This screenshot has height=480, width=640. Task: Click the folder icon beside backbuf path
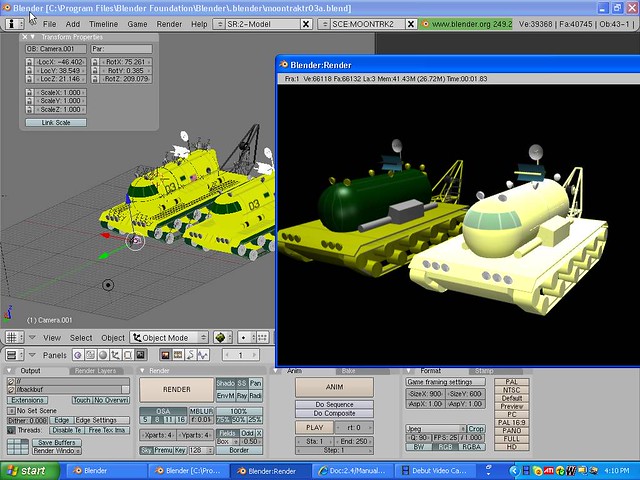coord(11,389)
